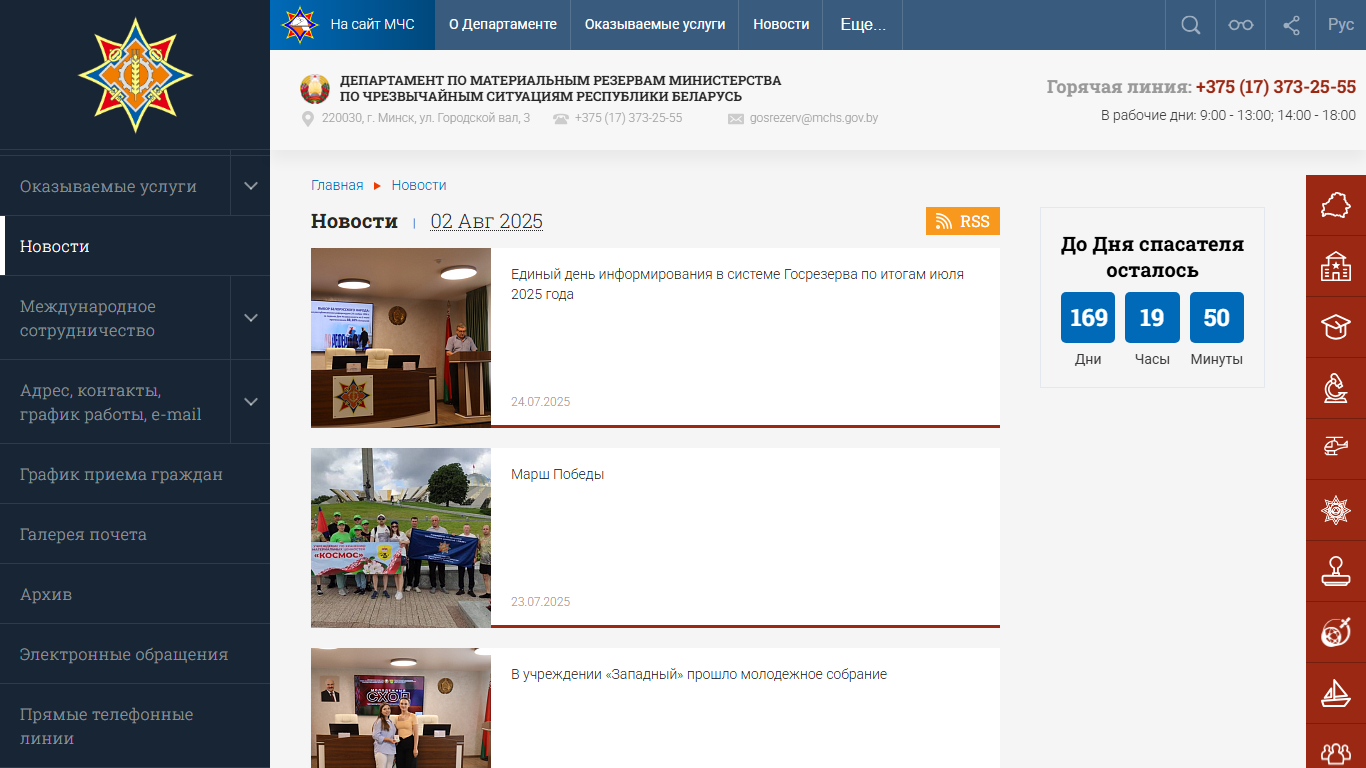Open the news about «Западный» молодежное собрание
The image size is (1366, 768).
[699, 674]
